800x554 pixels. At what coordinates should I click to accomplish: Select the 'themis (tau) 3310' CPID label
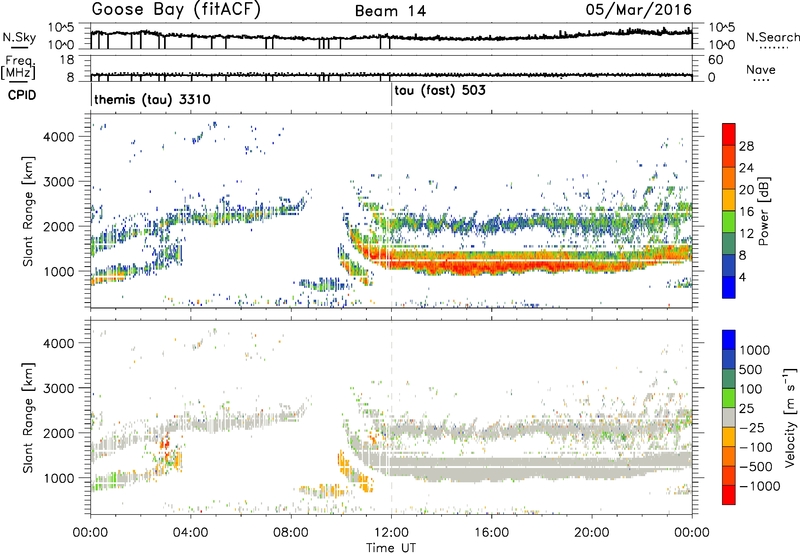tap(152, 99)
